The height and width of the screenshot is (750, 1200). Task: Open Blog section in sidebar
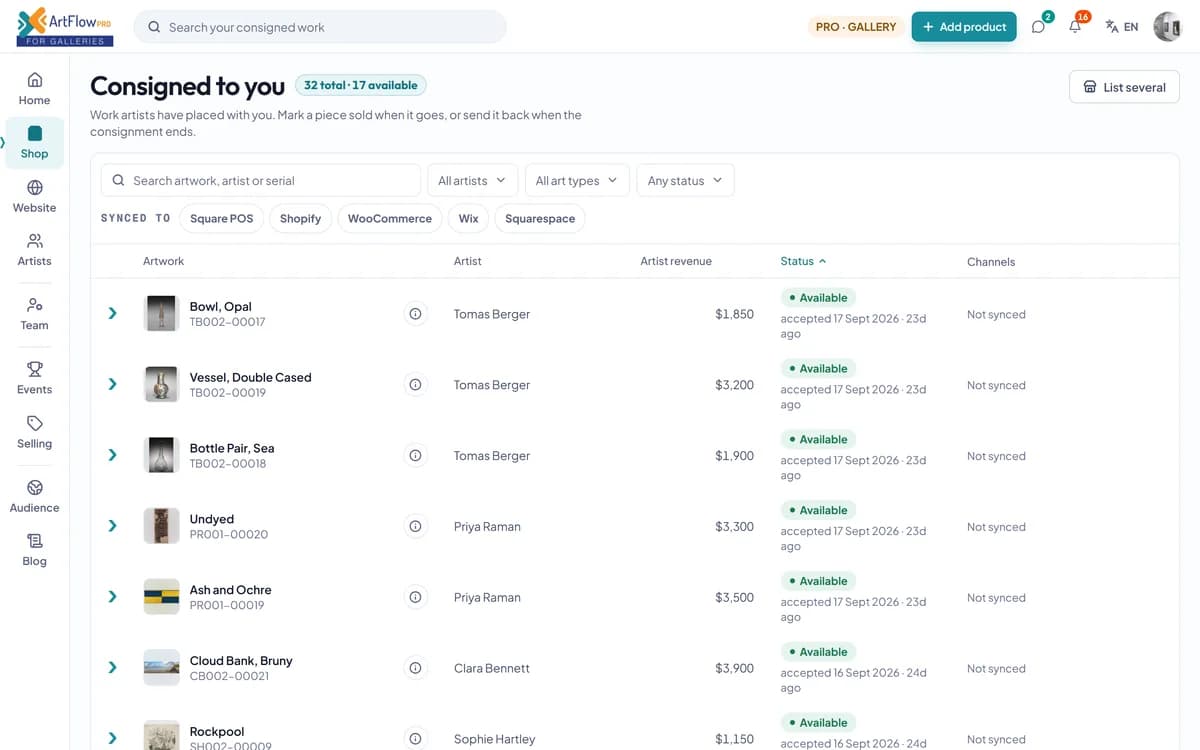pyautogui.click(x=35, y=550)
